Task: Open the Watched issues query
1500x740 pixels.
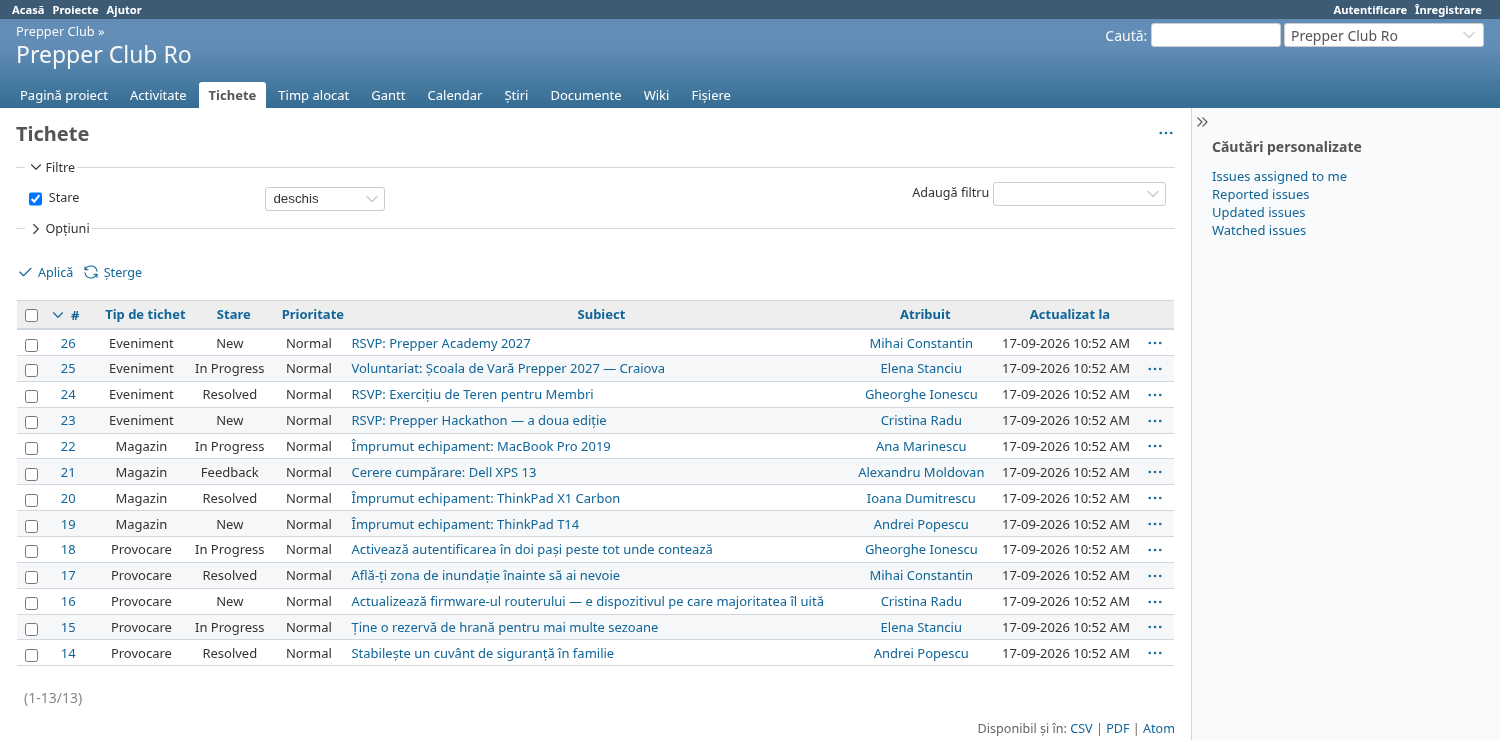Action: click(x=1259, y=231)
